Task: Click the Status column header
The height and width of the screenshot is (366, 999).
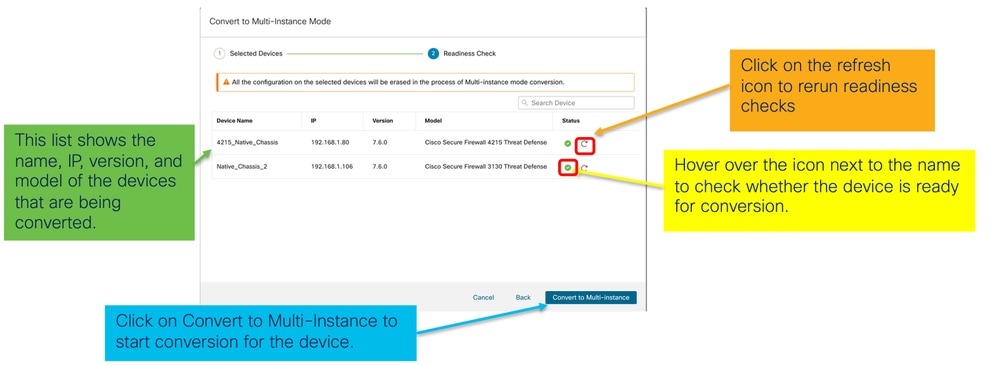Action: point(571,121)
